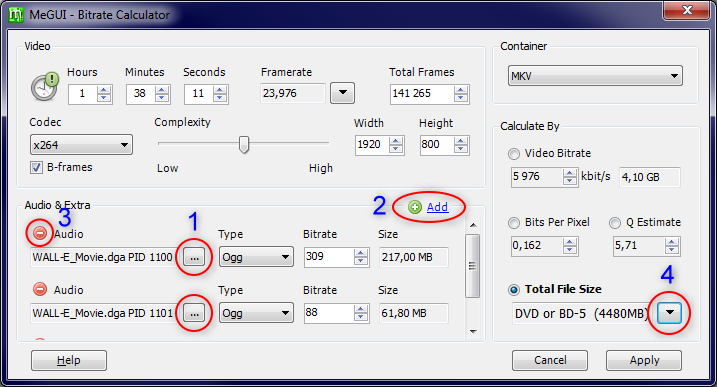Open the file size preset dropdown arrow
717x387 pixels.
669,313
